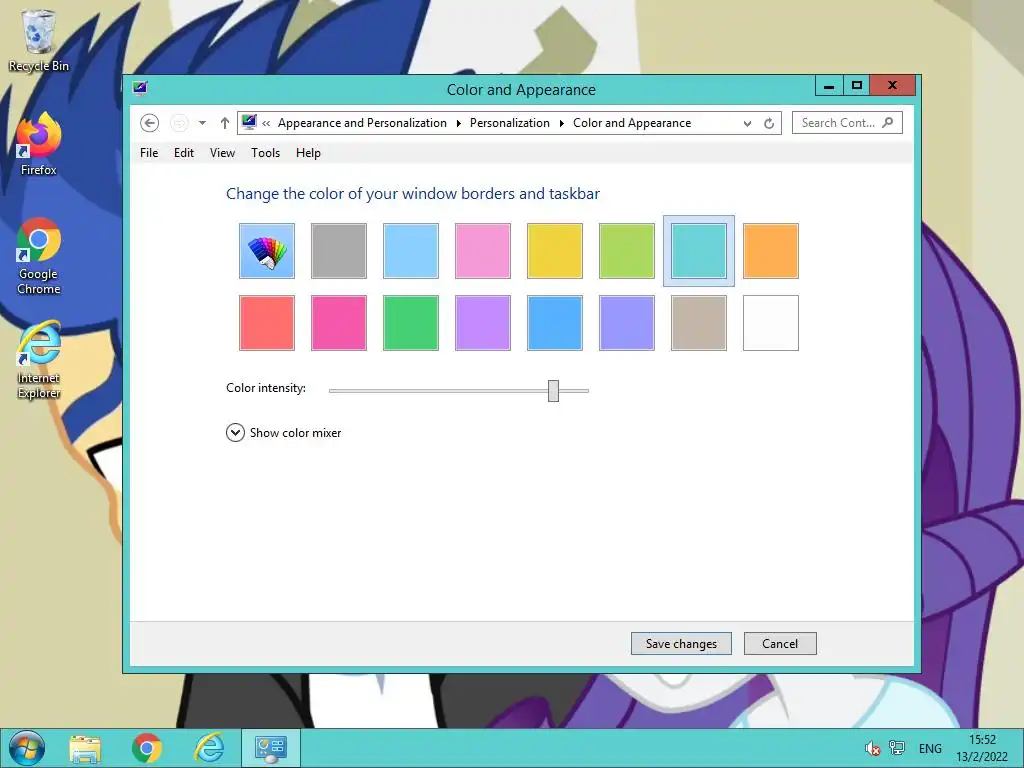This screenshot has height=768, width=1024.
Task: Select the light pink color swatch
Action: click(x=483, y=251)
